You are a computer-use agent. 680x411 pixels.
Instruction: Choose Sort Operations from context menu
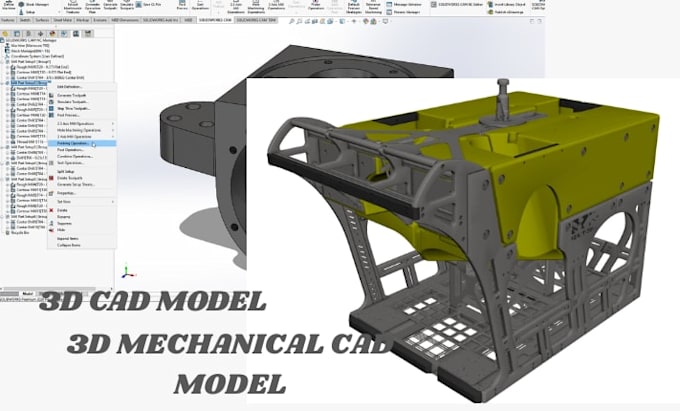[x=82, y=163]
